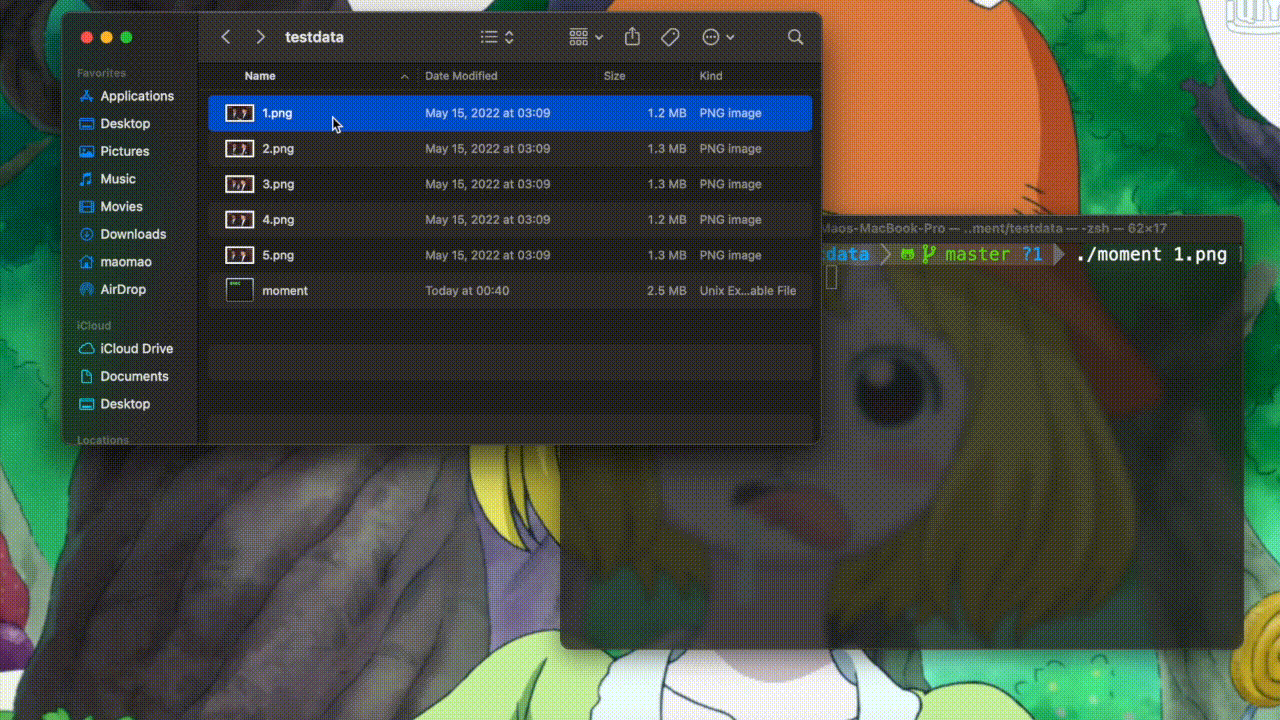This screenshot has width=1280, height=720.
Task: Click the Documents sidebar icon
Action: coord(87,377)
